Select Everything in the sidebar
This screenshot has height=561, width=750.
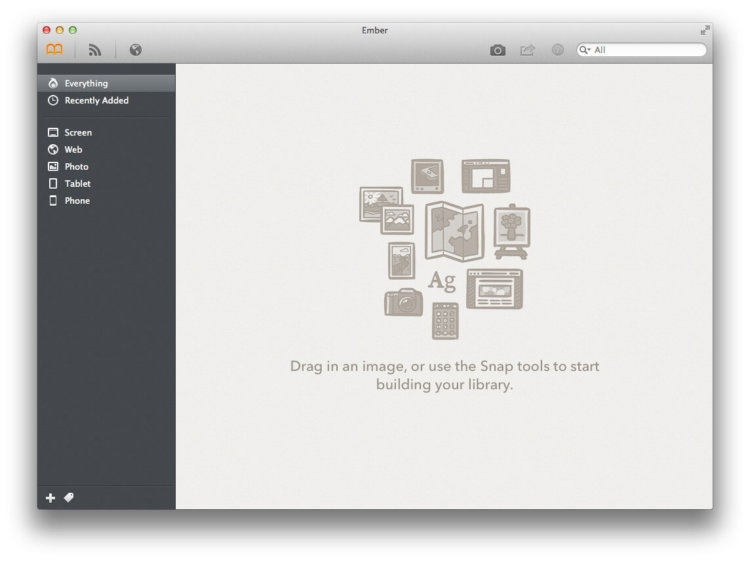[107, 83]
